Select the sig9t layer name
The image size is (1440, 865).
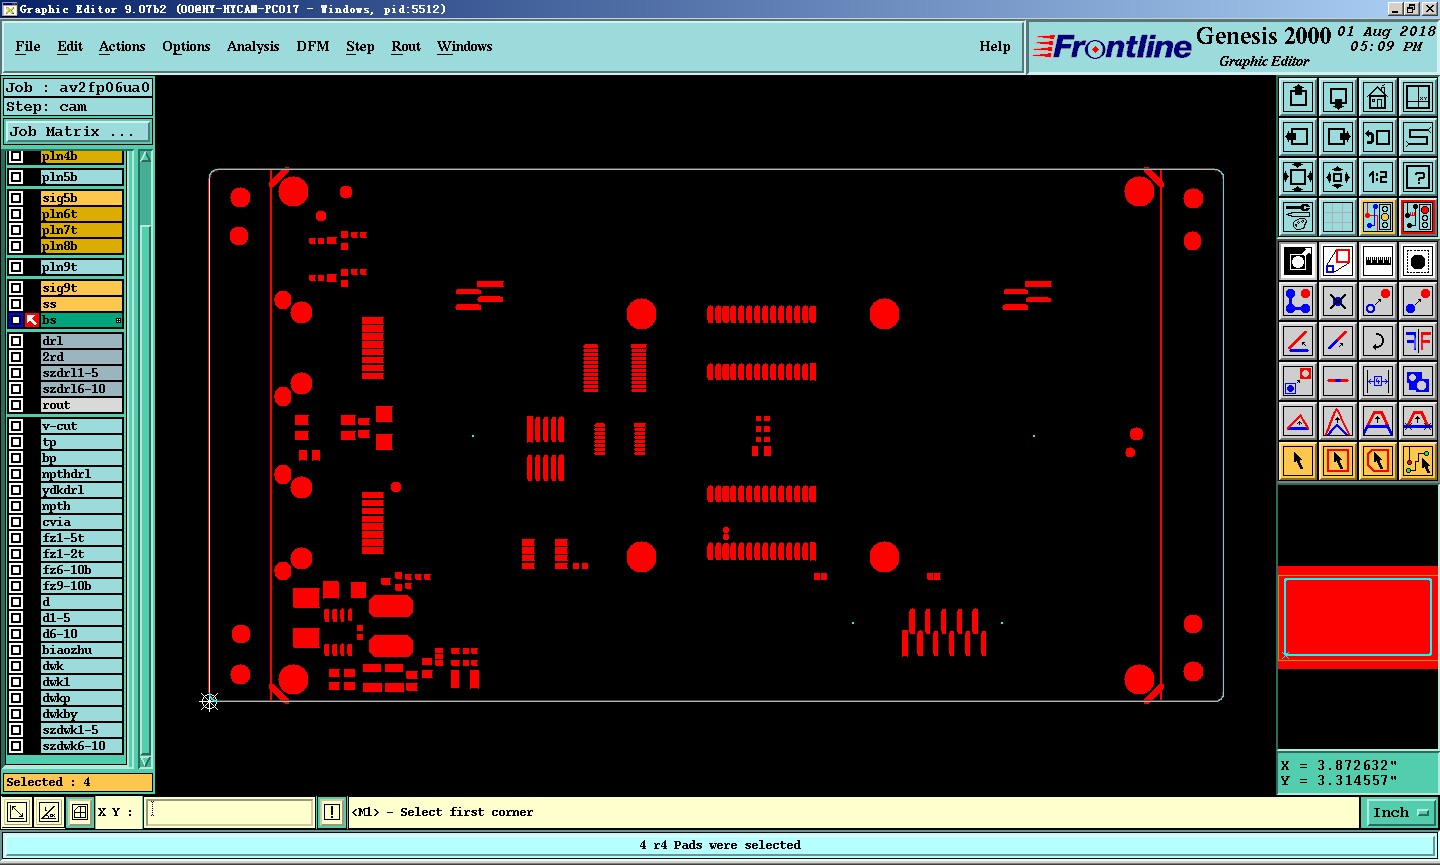click(x=82, y=288)
